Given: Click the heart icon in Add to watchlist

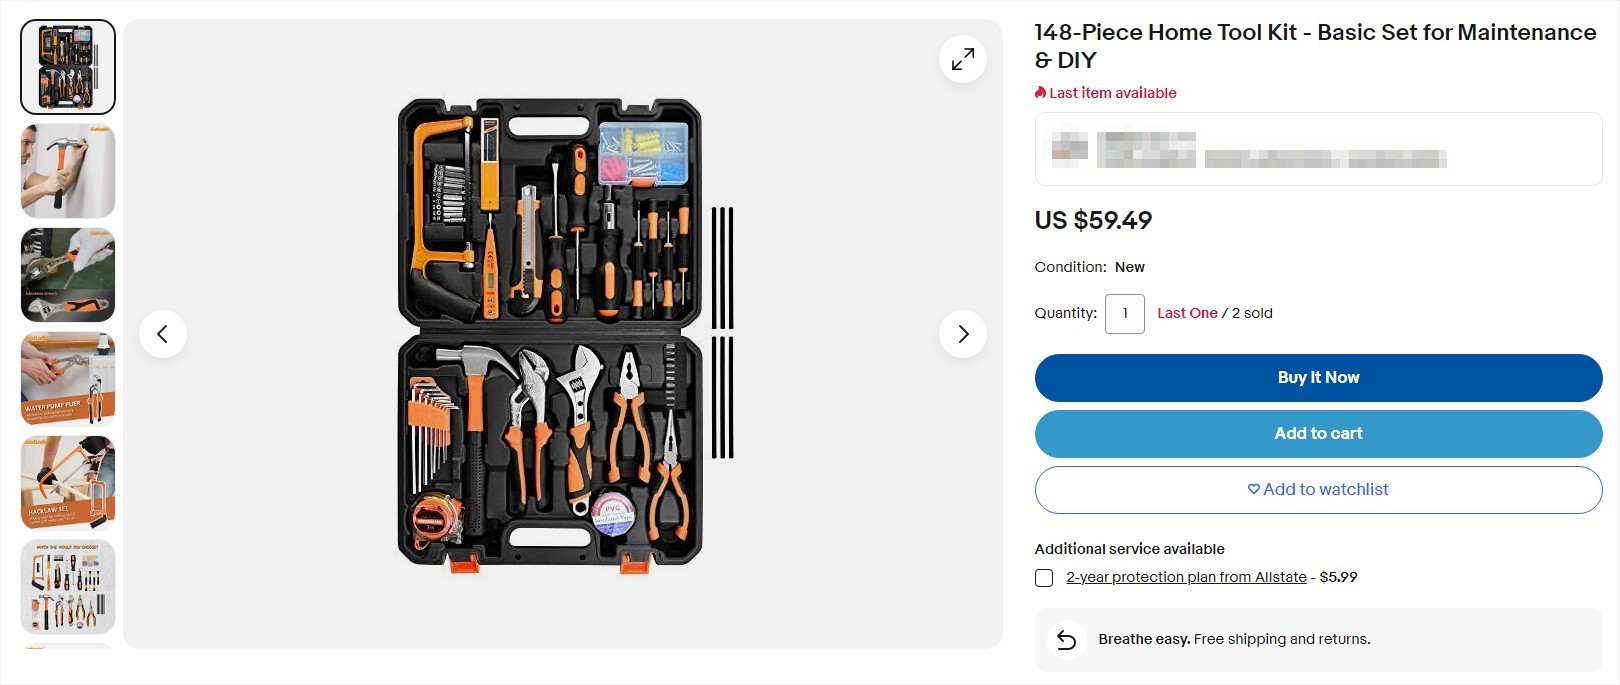Looking at the screenshot, I should click(1253, 489).
